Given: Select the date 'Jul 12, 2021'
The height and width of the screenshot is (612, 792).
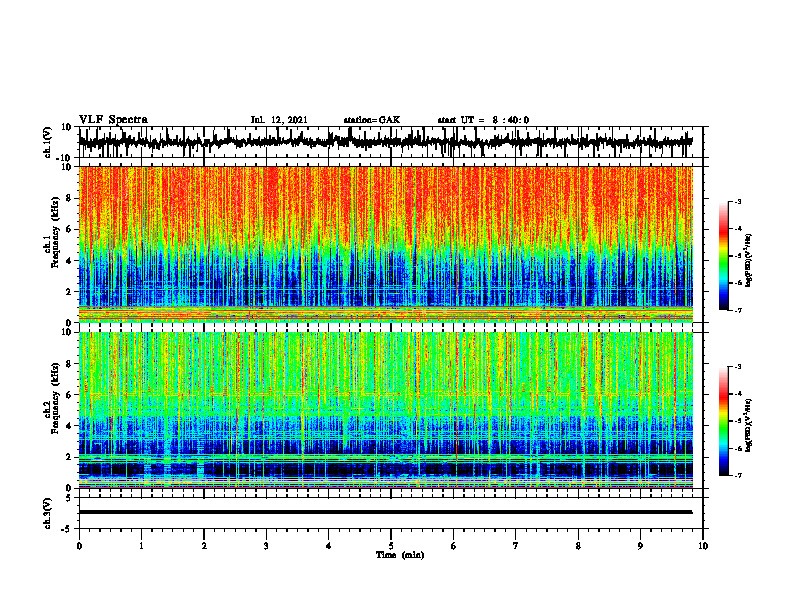Looking at the screenshot, I should click(279, 120).
